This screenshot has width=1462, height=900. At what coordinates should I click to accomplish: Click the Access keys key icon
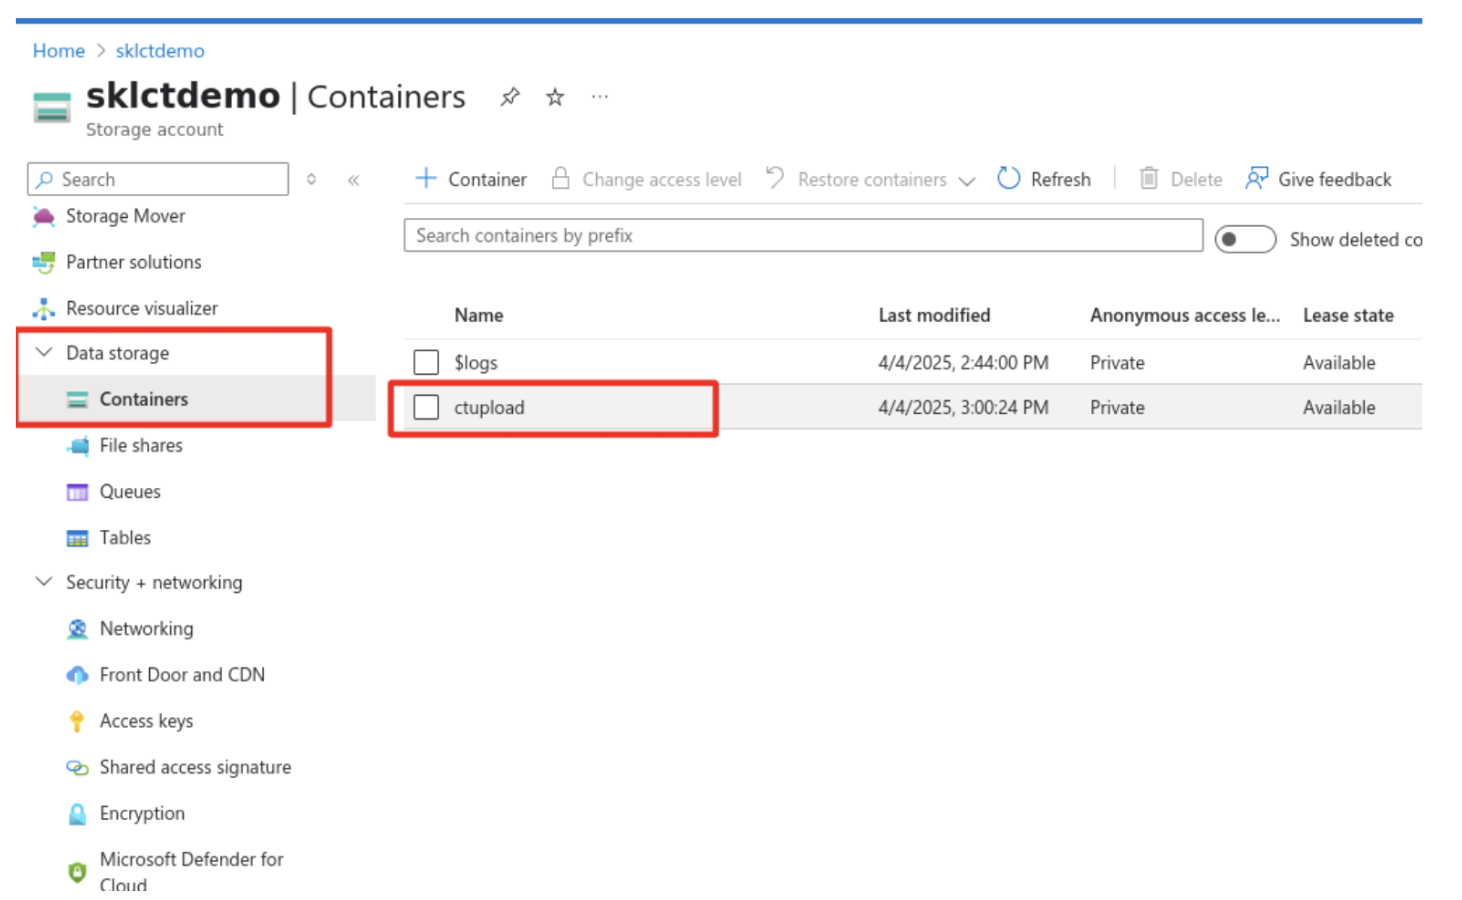click(x=77, y=721)
